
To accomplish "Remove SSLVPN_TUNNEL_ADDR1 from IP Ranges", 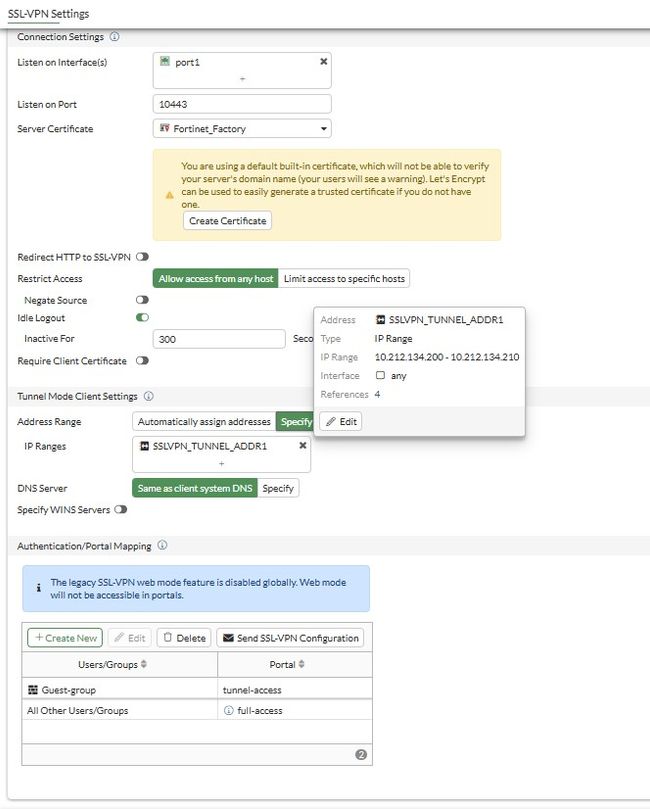I will [303, 446].
